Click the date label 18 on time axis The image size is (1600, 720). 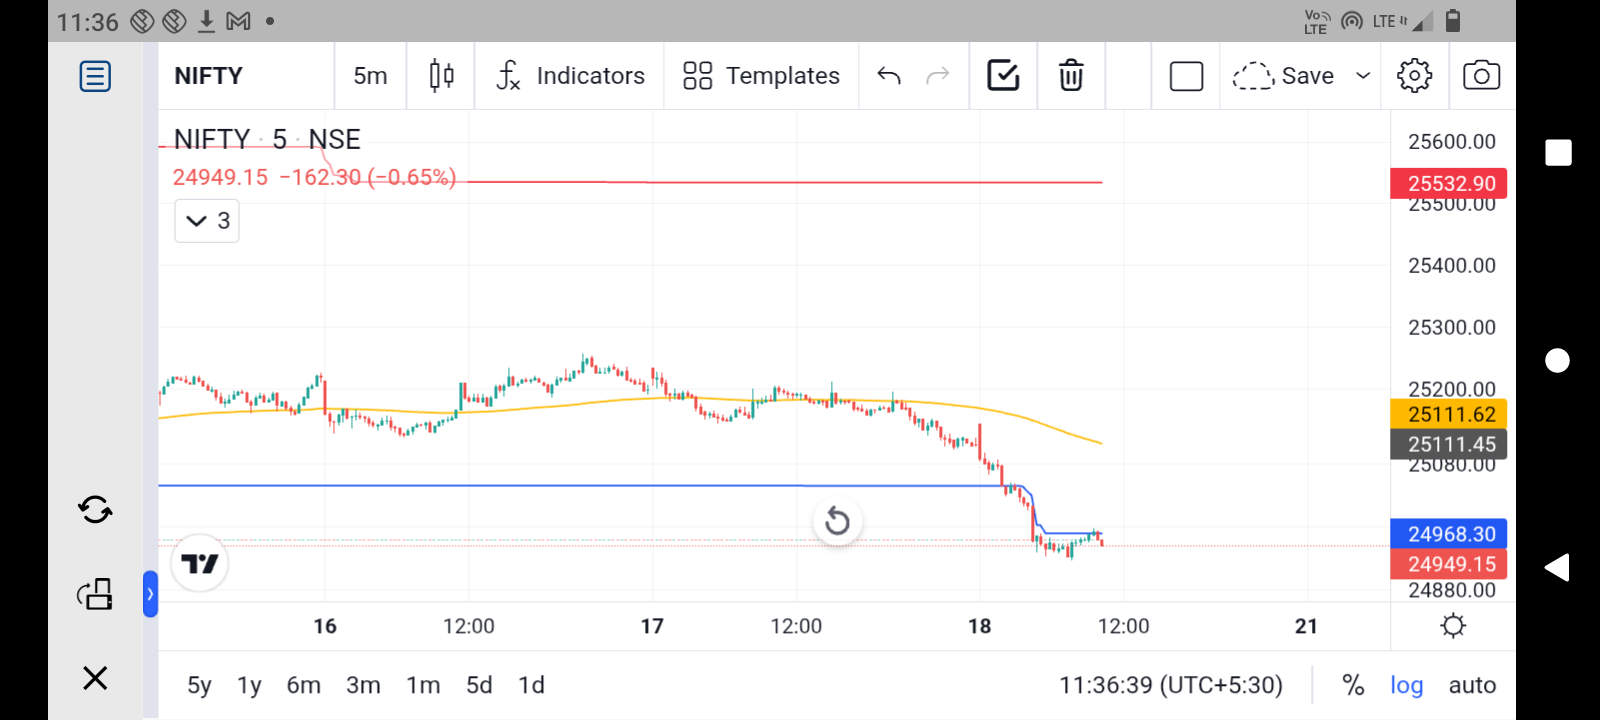pos(979,626)
